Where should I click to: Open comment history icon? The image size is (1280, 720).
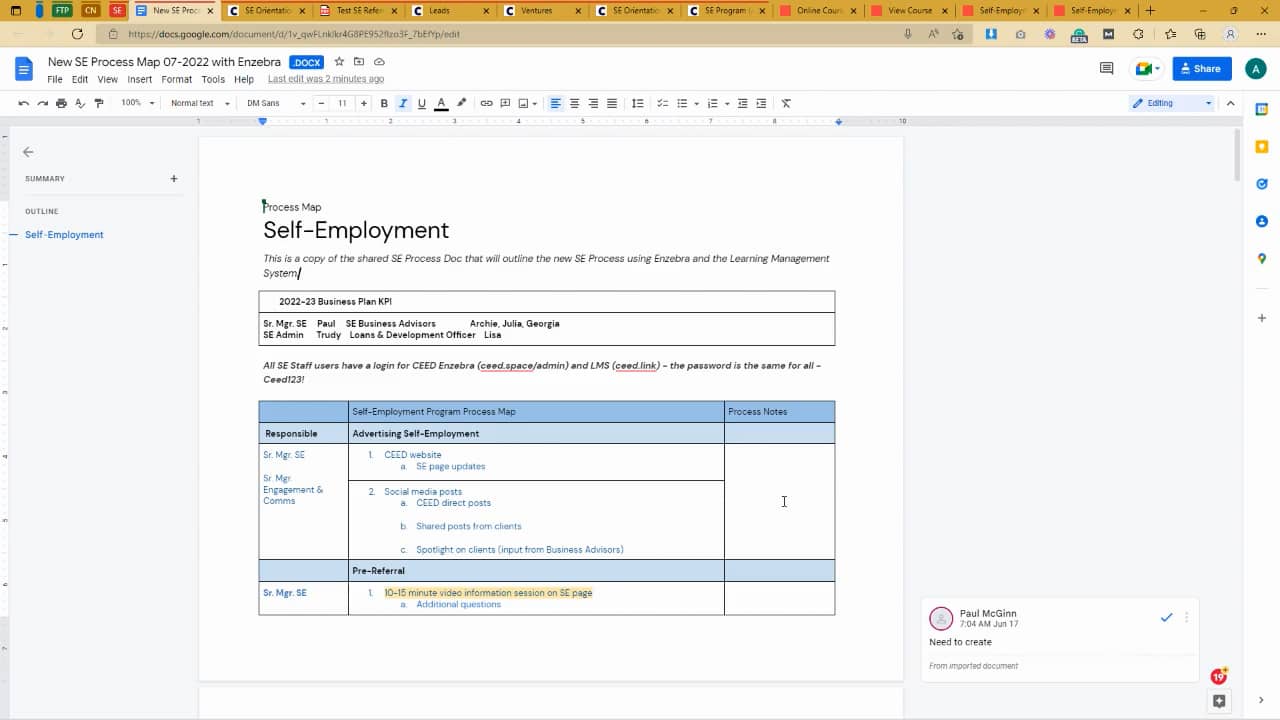pos(1106,68)
